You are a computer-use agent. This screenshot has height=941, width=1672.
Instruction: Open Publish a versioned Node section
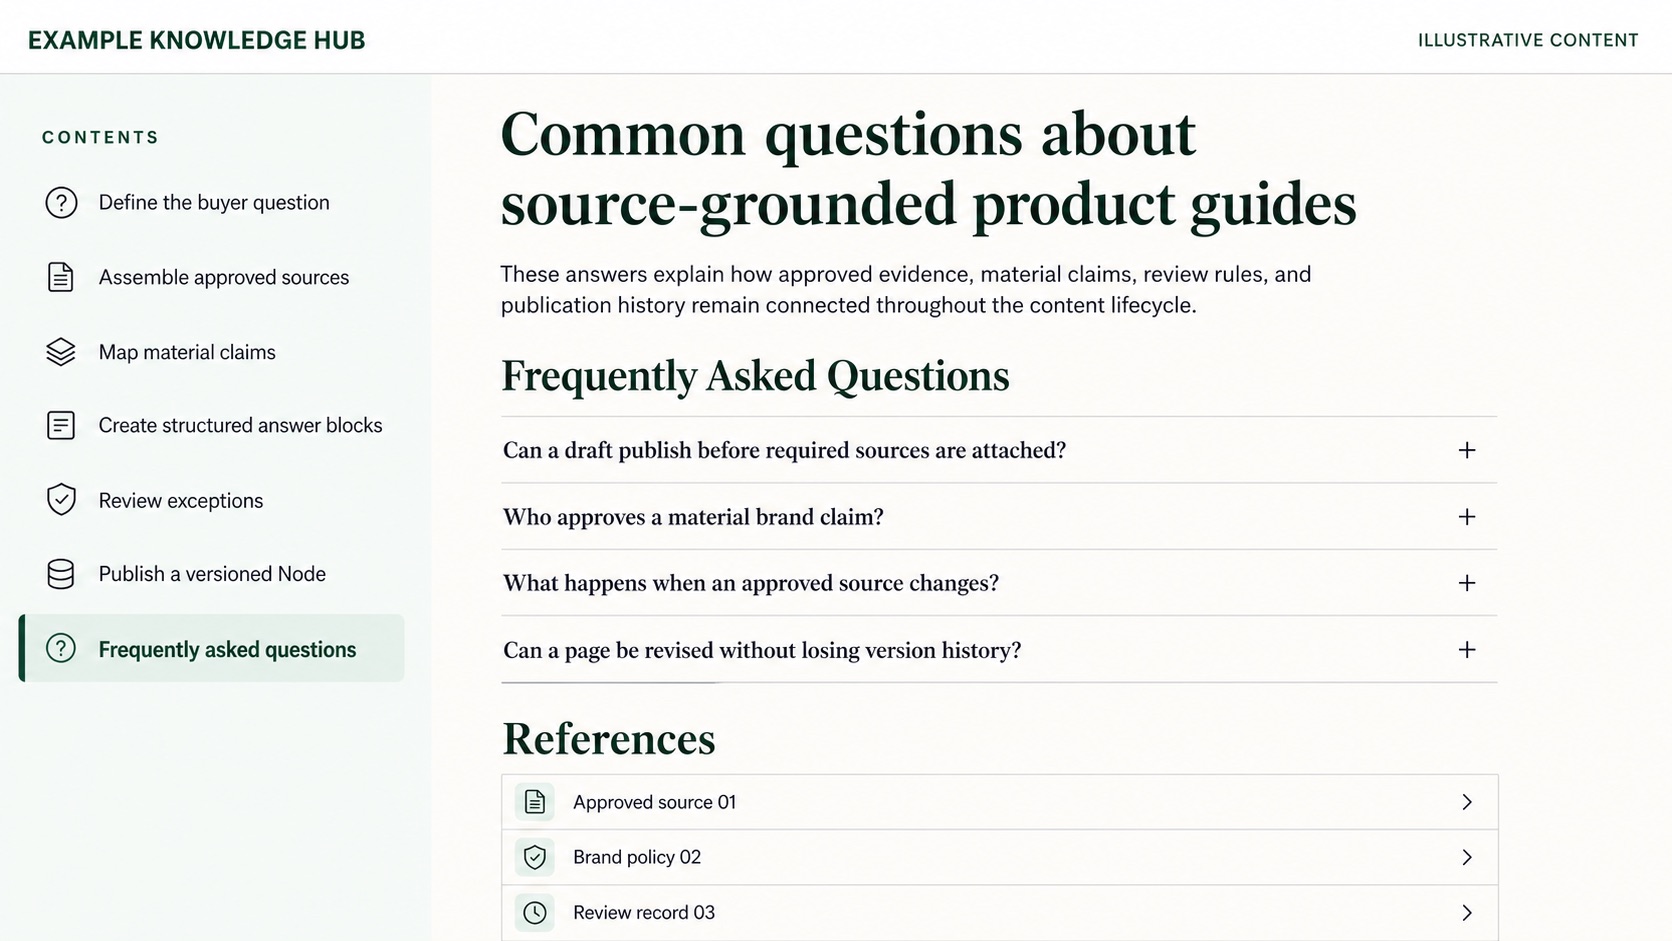click(212, 574)
